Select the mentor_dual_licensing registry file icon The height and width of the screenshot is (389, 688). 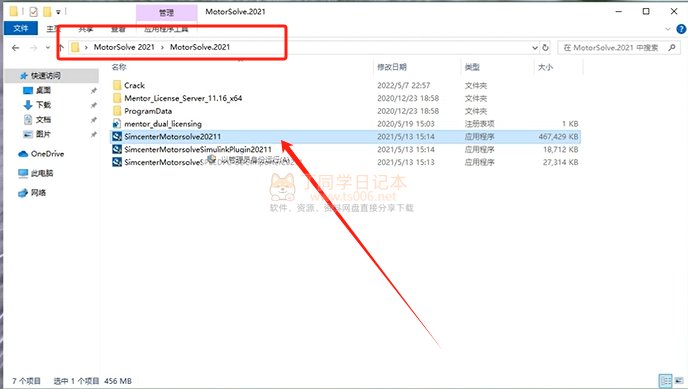(117, 124)
